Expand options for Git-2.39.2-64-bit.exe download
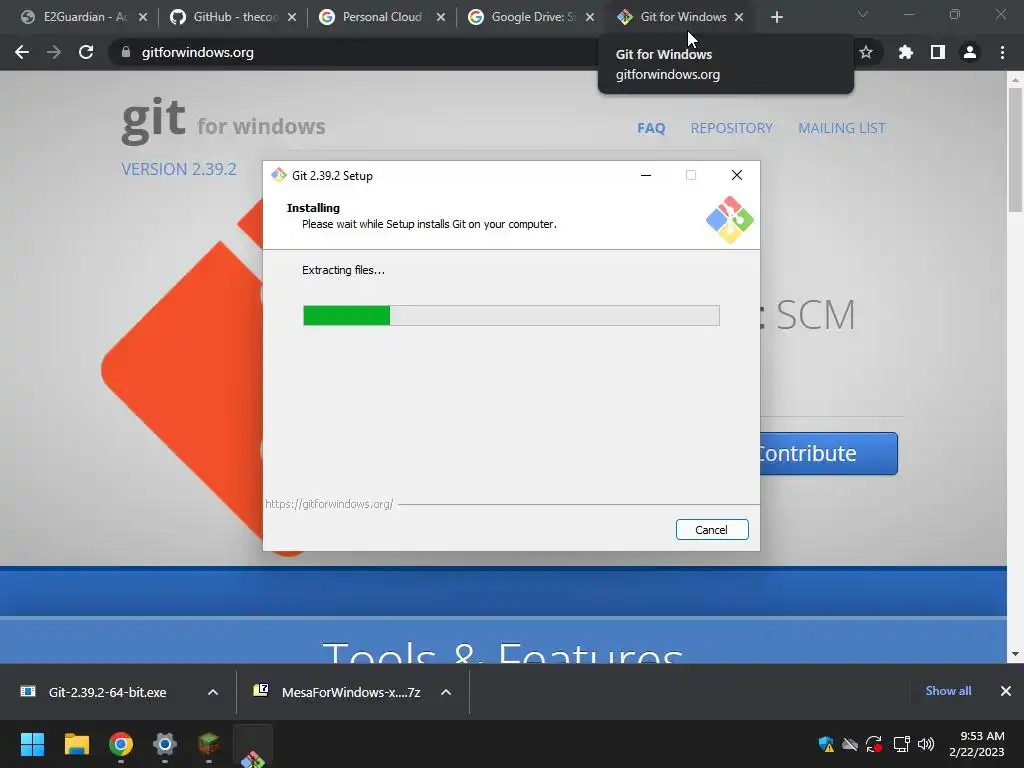The height and width of the screenshot is (768, 1024). 213,692
